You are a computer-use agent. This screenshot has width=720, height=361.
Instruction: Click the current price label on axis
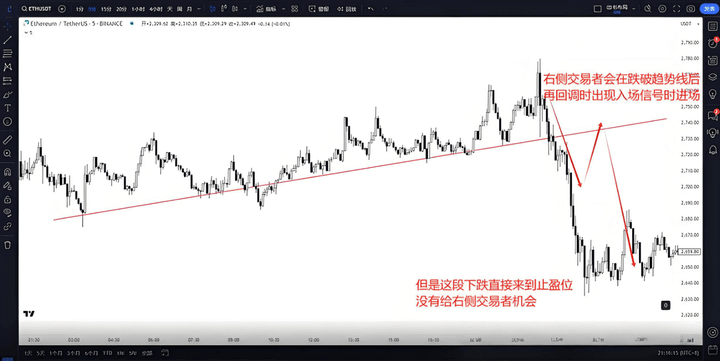(690, 251)
